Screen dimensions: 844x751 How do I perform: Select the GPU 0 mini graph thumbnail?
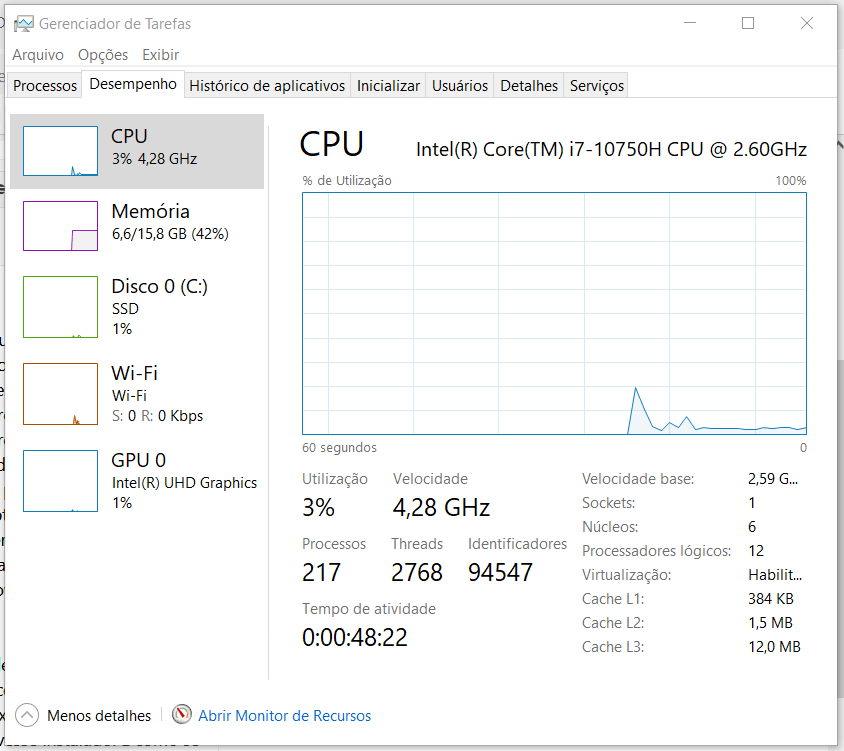(60, 481)
